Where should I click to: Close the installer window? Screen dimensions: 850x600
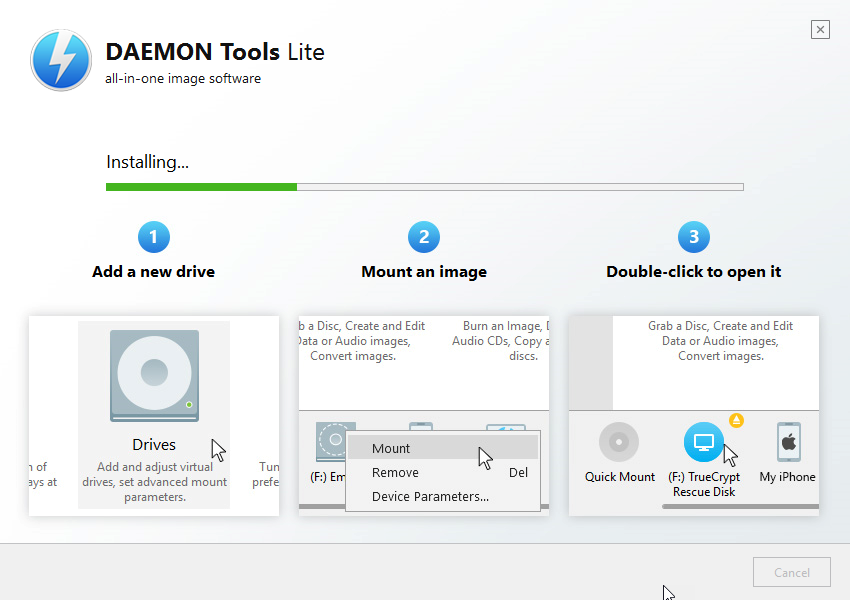(x=820, y=29)
